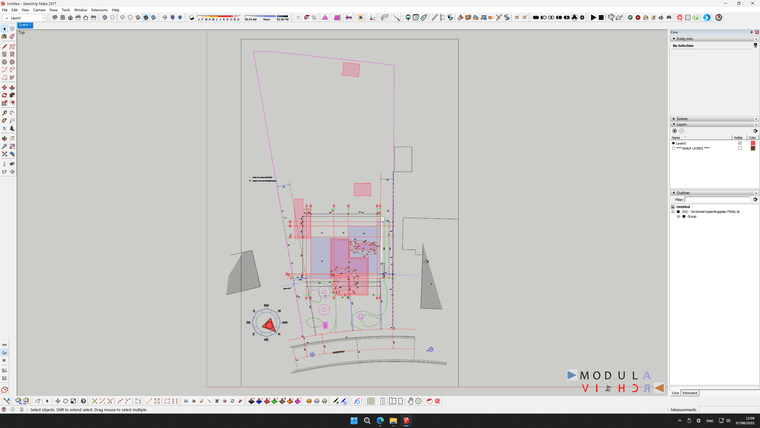Switch to the Extended tray tab

(690, 393)
